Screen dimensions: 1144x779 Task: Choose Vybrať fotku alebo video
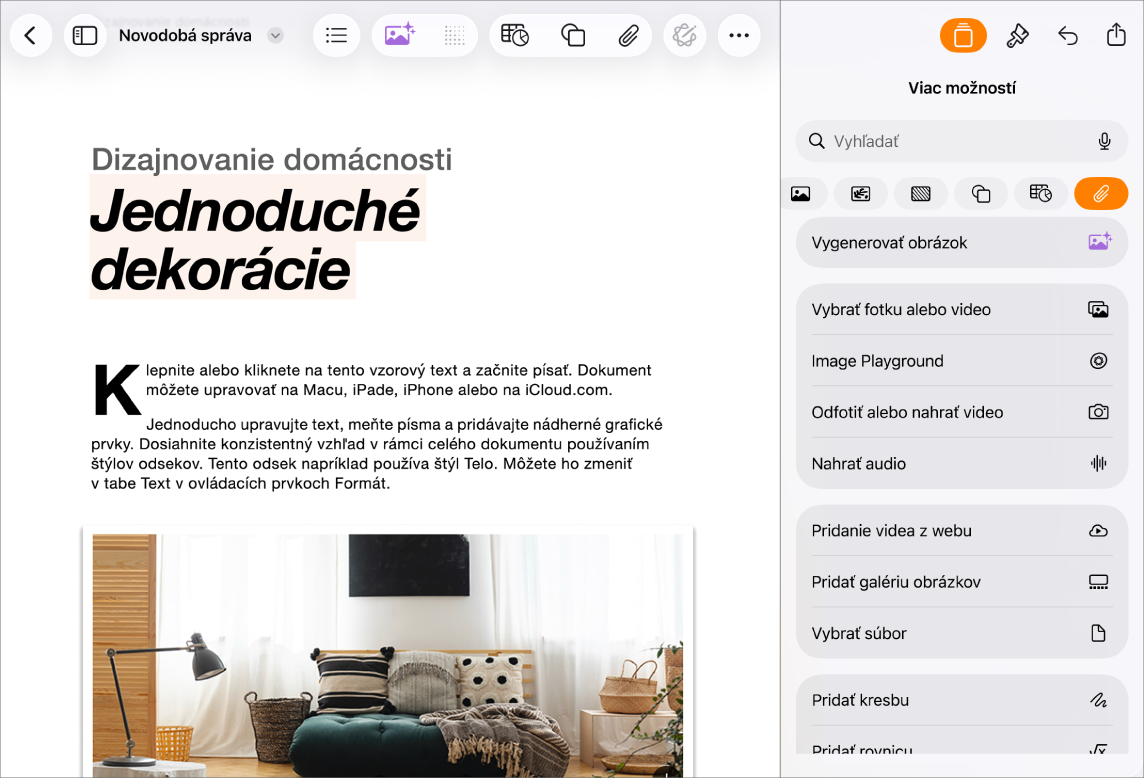(x=962, y=309)
